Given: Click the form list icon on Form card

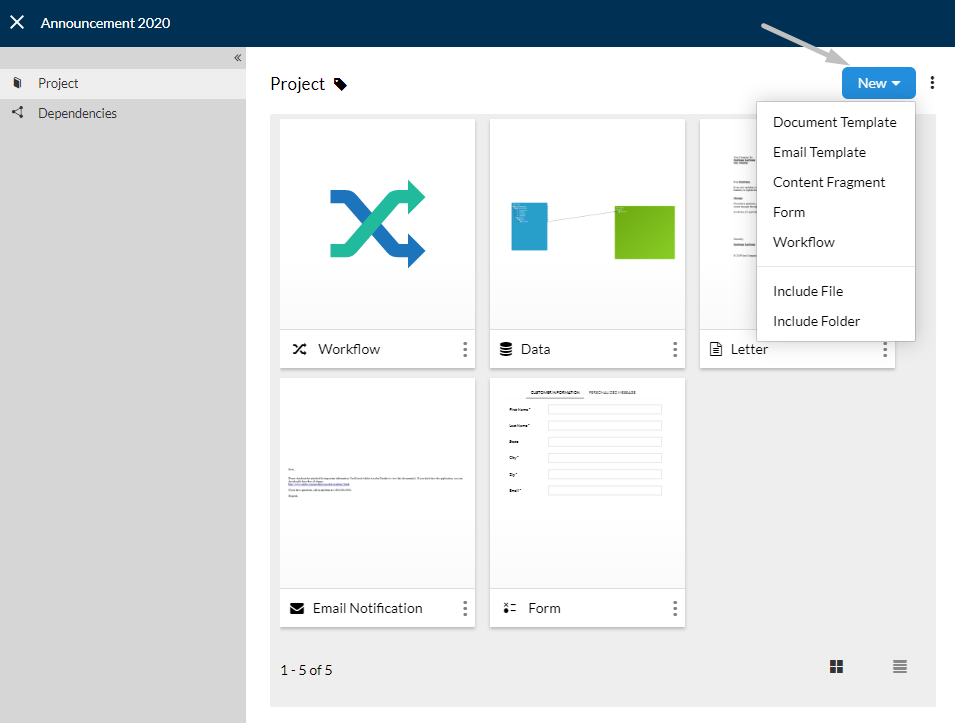Looking at the screenshot, I should [x=510, y=608].
